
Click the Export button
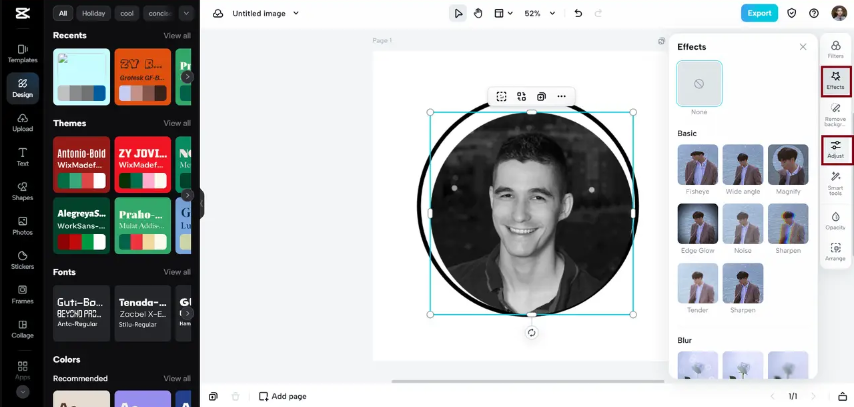pos(759,13)
